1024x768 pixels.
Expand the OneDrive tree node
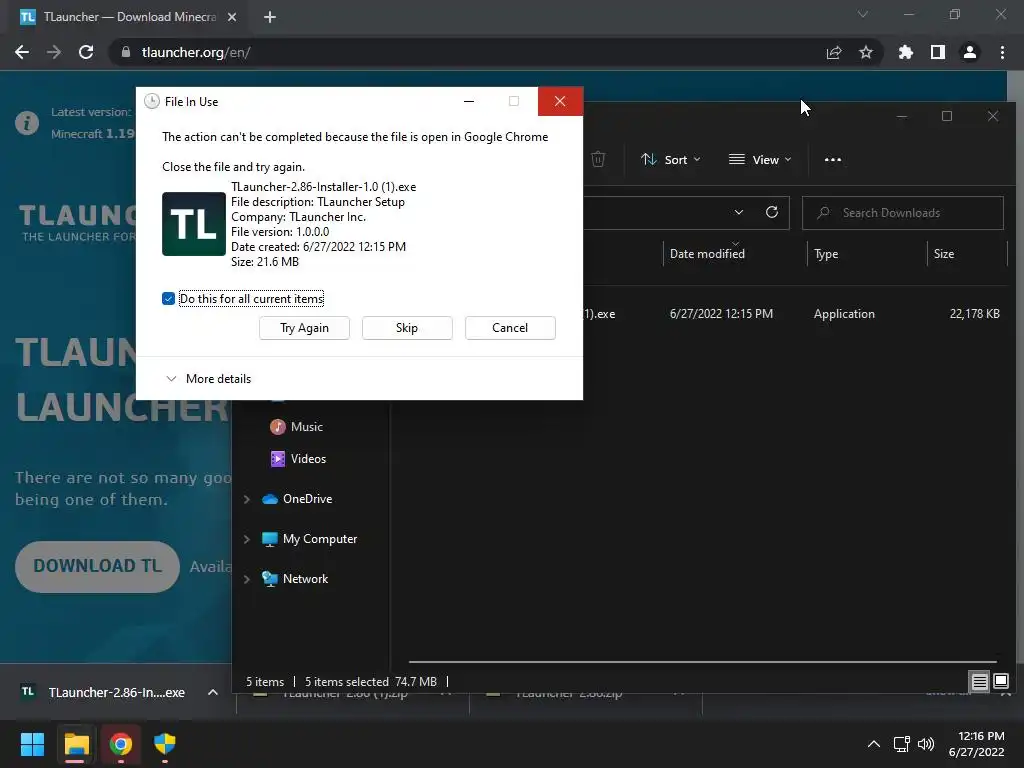(x=247, y=499)
